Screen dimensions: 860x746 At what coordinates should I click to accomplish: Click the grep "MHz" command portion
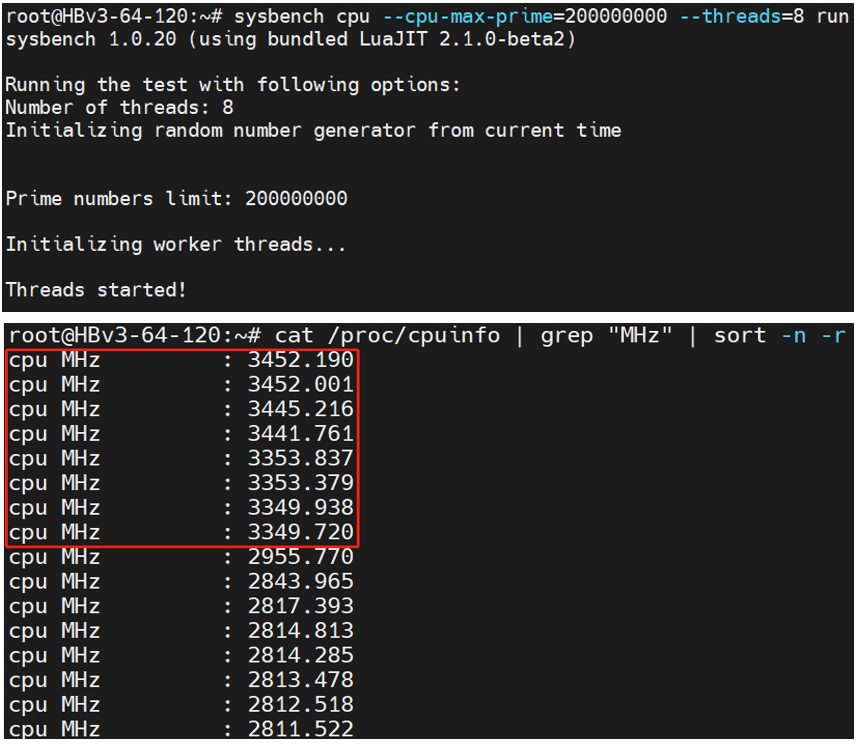click(607, 336)
